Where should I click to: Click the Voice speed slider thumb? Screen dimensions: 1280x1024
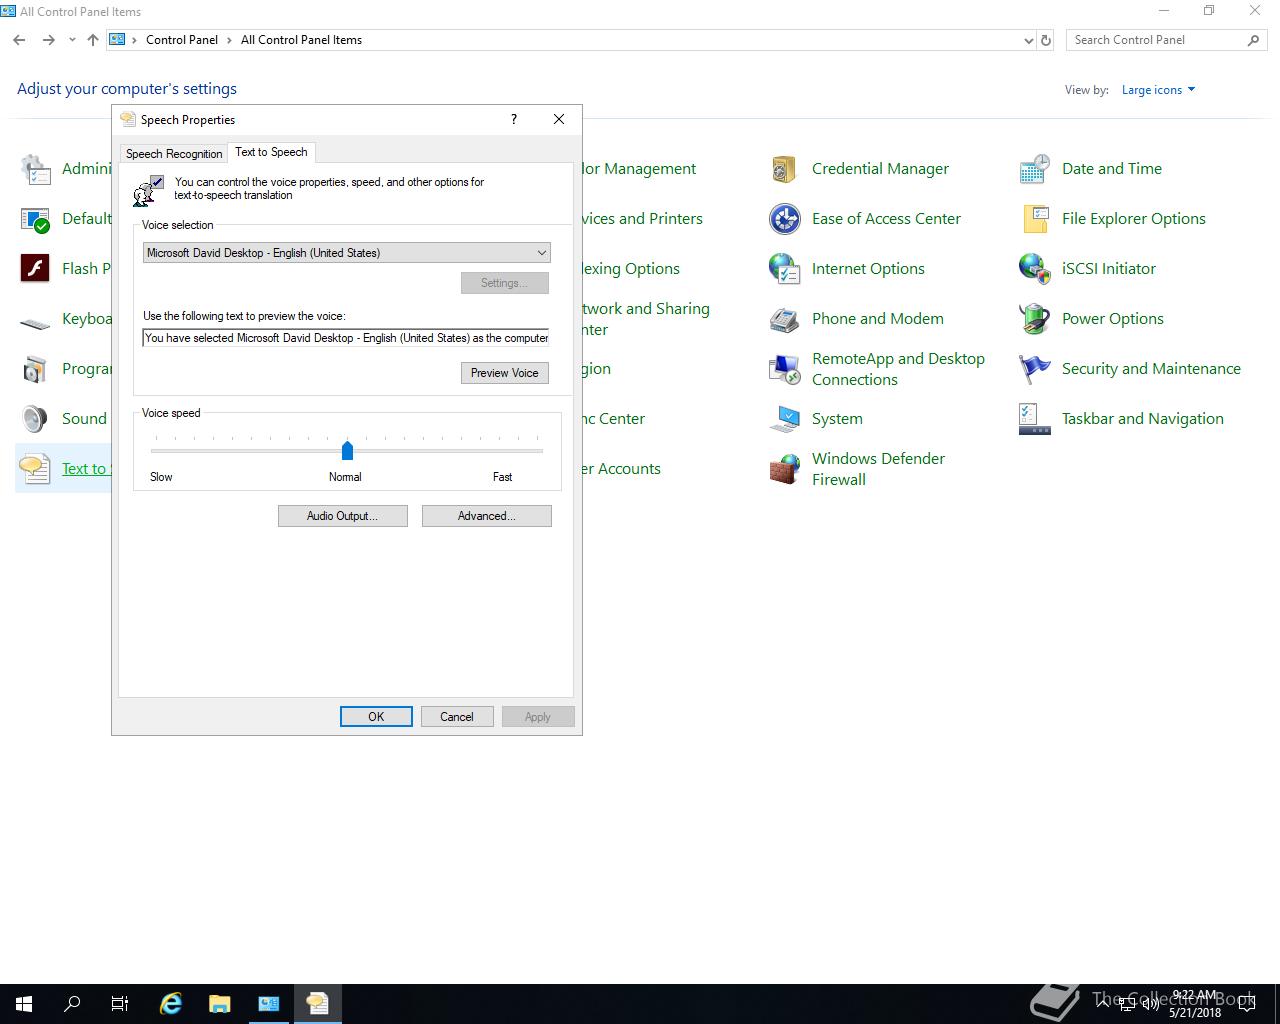[347, 450]
